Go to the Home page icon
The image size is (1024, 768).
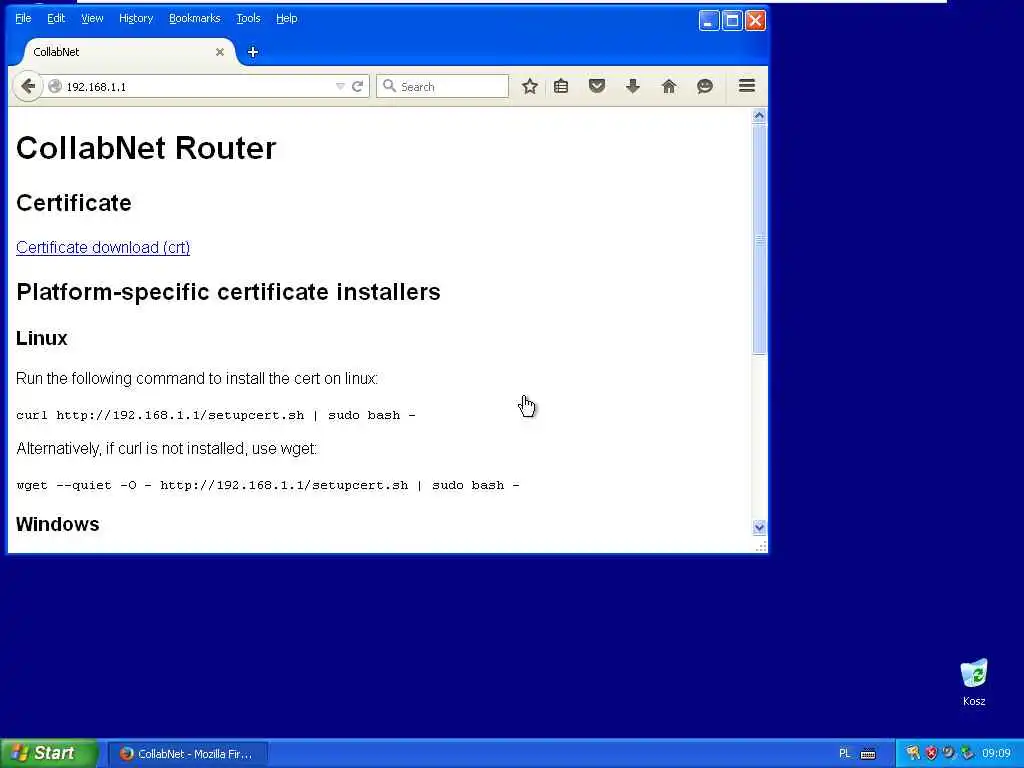click(669, 86)
